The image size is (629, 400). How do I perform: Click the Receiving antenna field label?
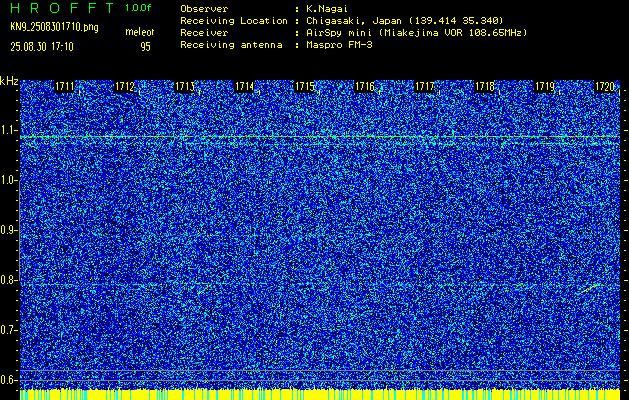point(231,45)
